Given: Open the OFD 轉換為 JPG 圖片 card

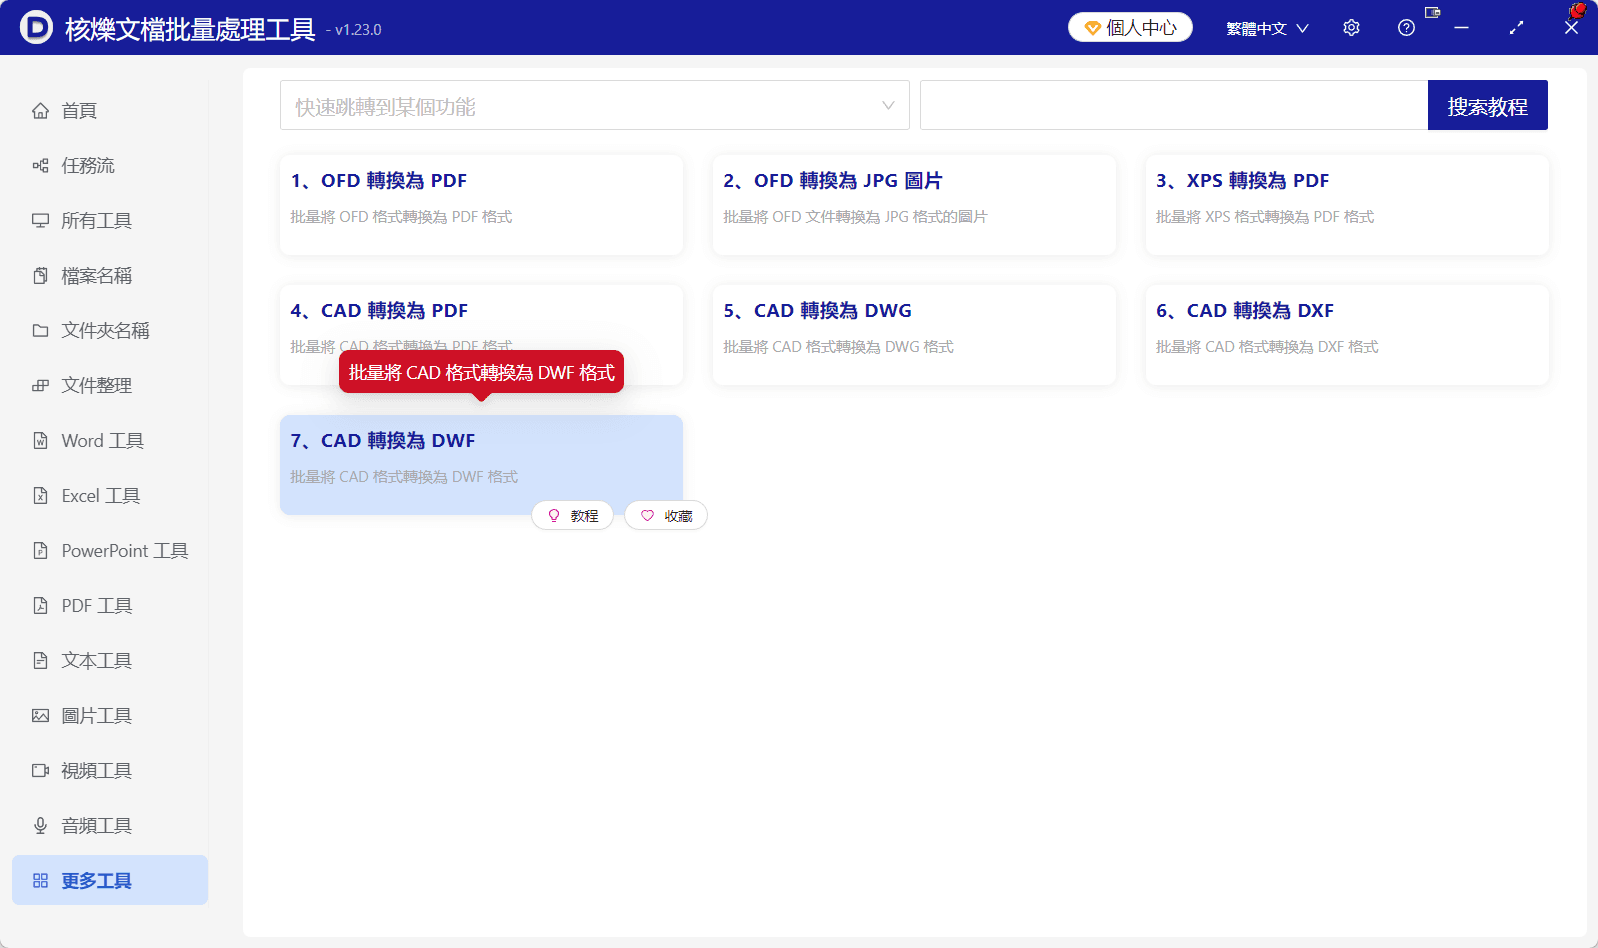Looking at the screenshot, I should (914, 205).
